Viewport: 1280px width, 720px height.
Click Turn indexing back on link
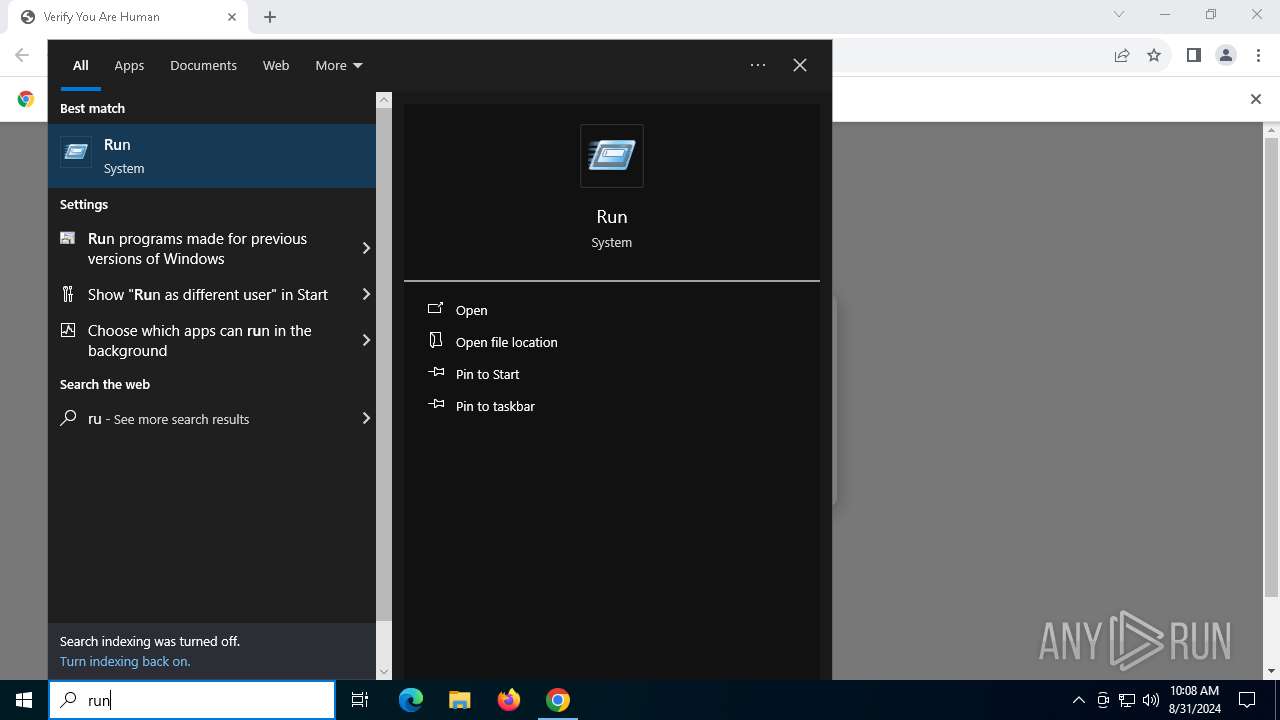tap(125, 661)
